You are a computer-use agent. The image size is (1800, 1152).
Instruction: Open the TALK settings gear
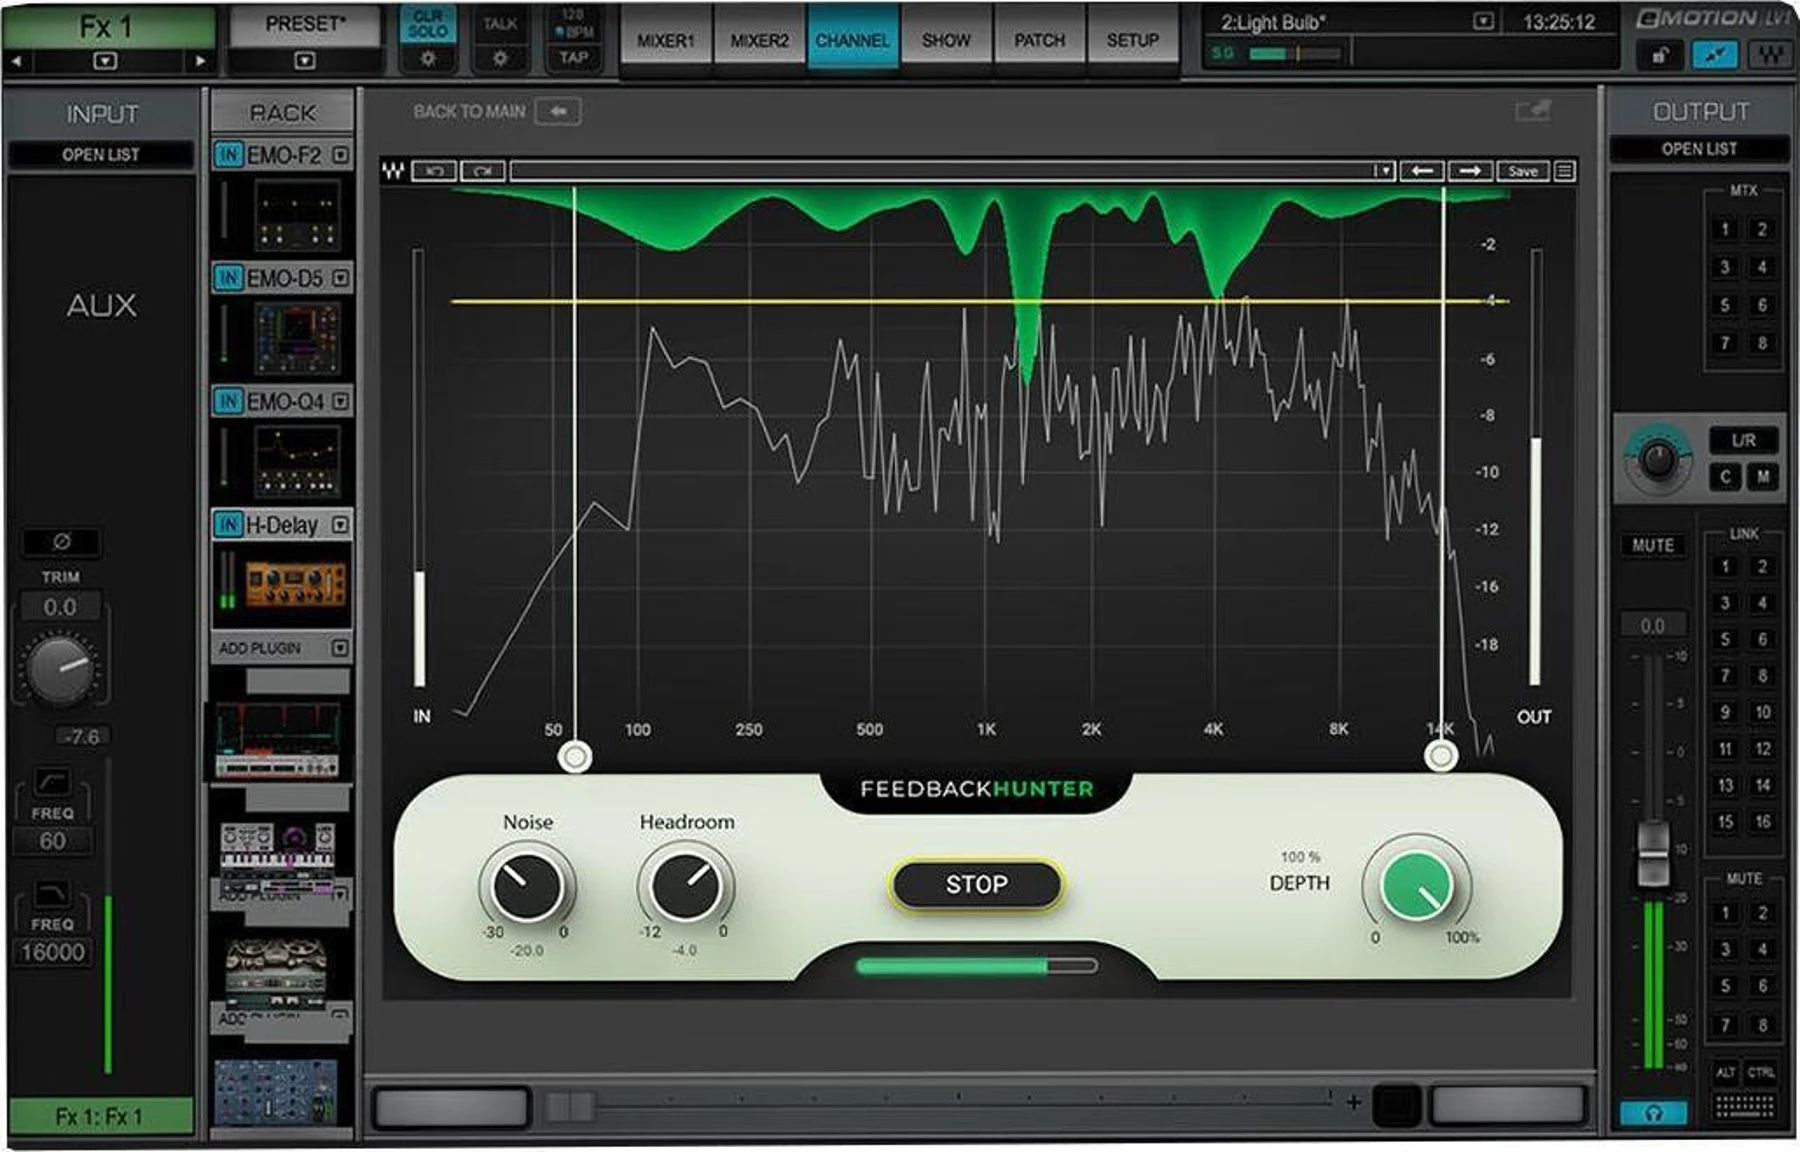click(x=500, y=58)
